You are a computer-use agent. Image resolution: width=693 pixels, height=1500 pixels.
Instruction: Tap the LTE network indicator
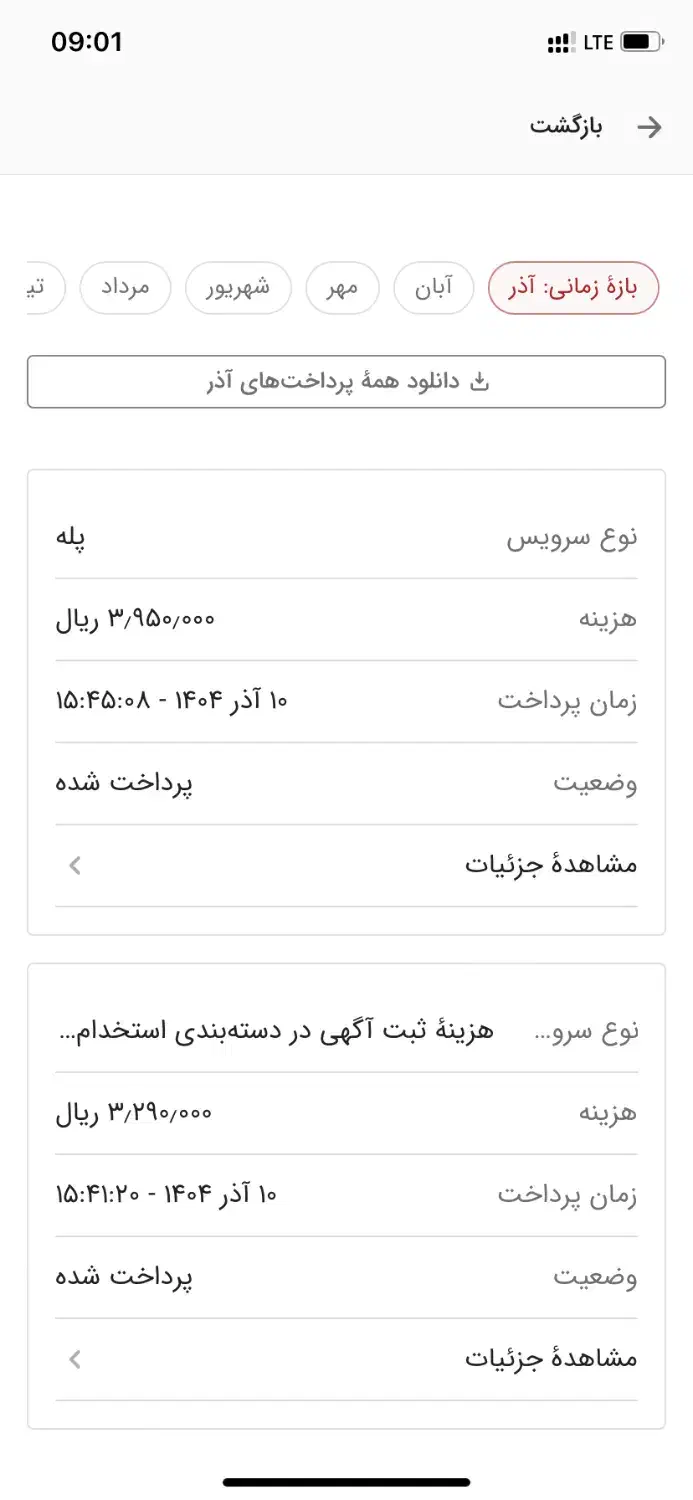tap(597, 41)
